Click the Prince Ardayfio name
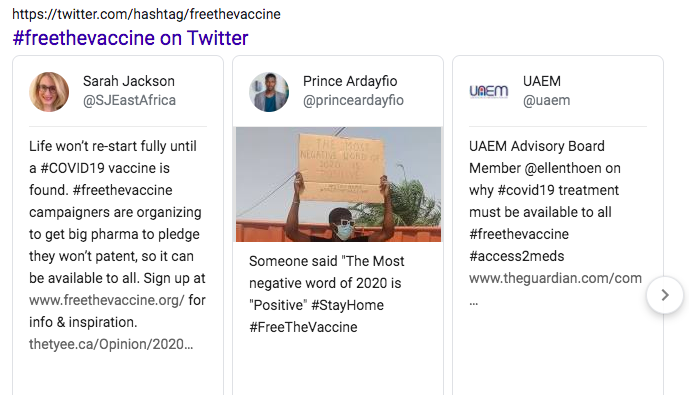The width and height of the screenshot is (689, 395). [x=350, y=81]
